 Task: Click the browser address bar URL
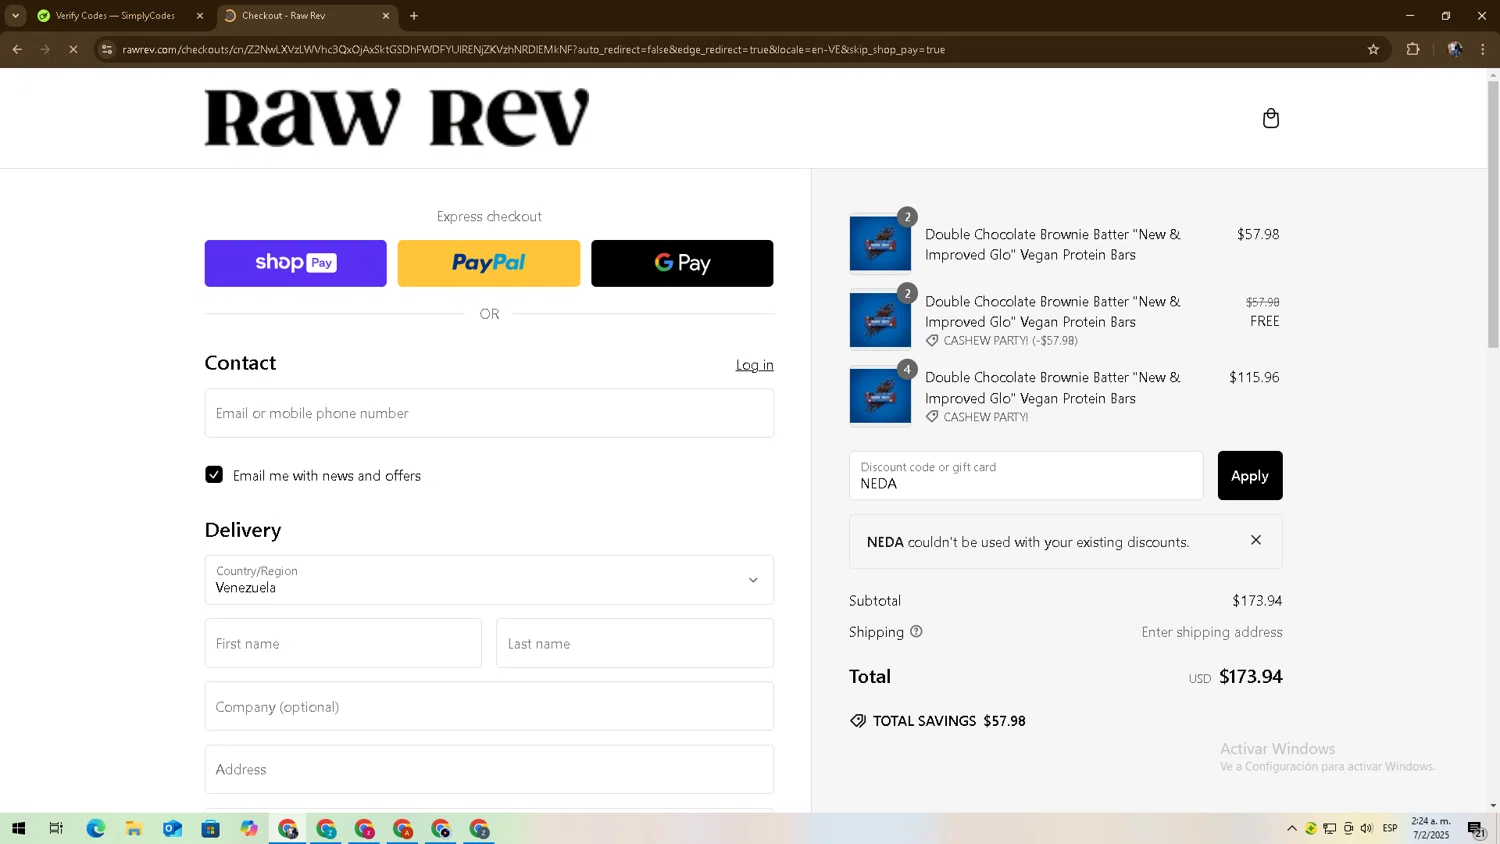534,49
